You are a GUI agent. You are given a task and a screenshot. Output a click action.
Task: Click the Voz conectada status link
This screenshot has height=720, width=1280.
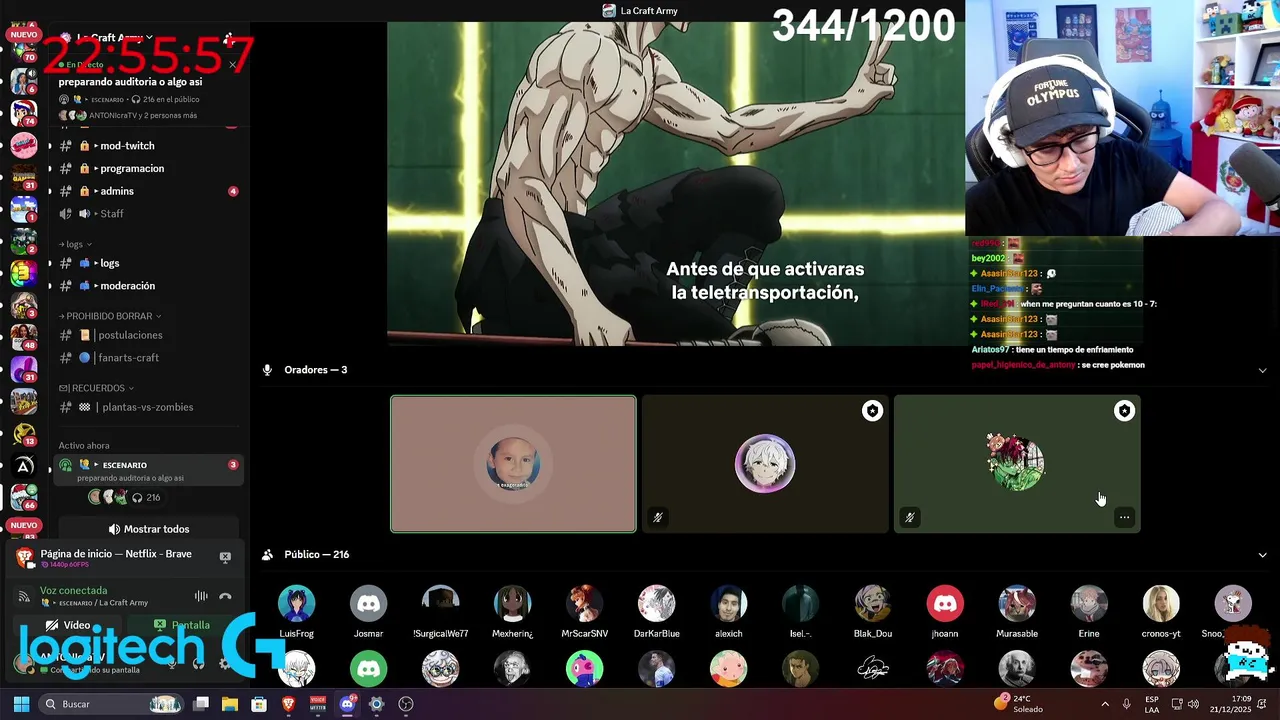74,591
